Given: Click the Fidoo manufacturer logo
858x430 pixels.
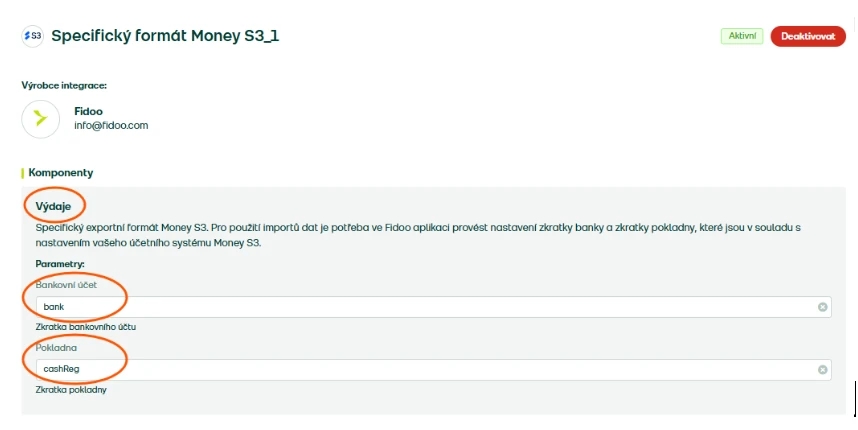Looking at the screenshot, I should coord(40,119).
